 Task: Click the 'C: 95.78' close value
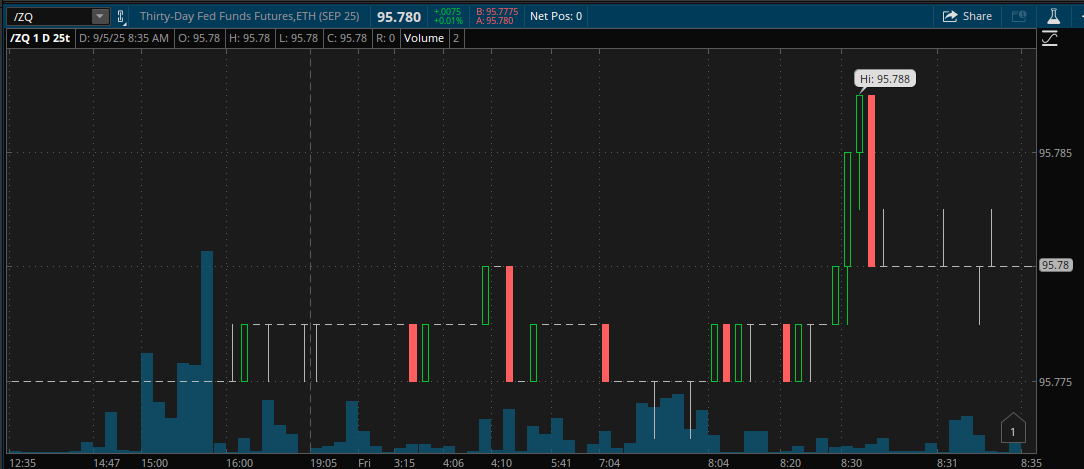click(347, 38)
